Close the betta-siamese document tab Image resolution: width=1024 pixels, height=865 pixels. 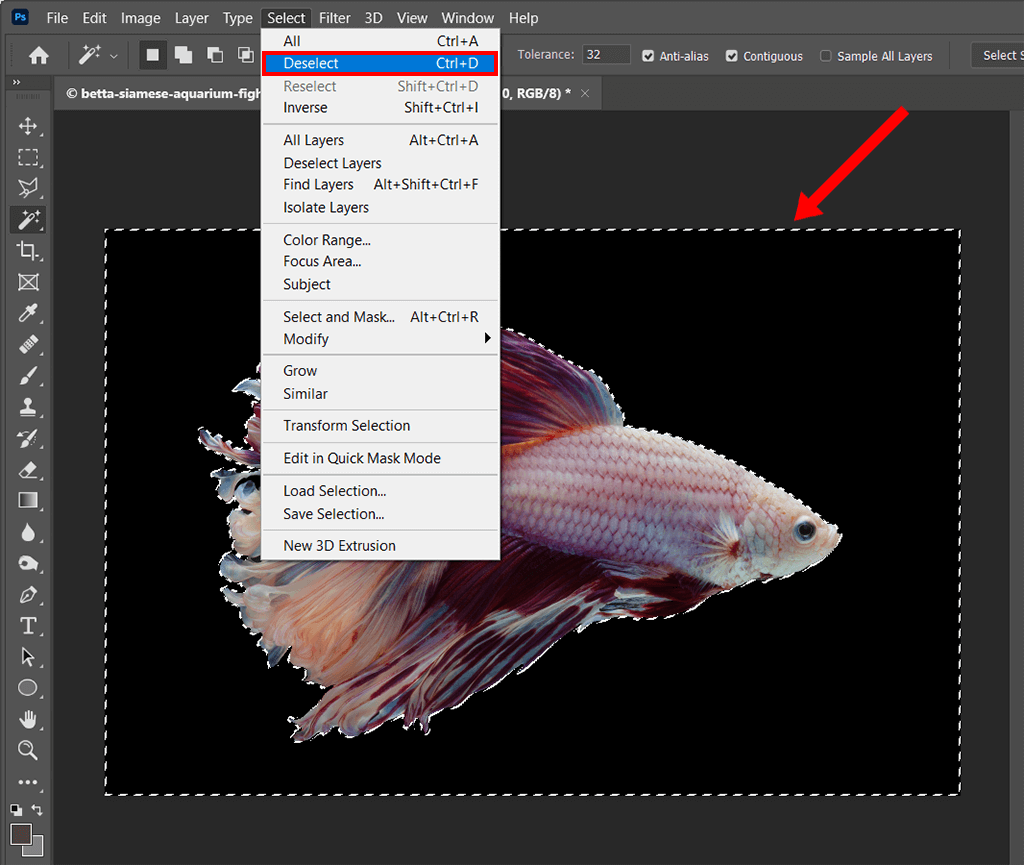[585, 93]
